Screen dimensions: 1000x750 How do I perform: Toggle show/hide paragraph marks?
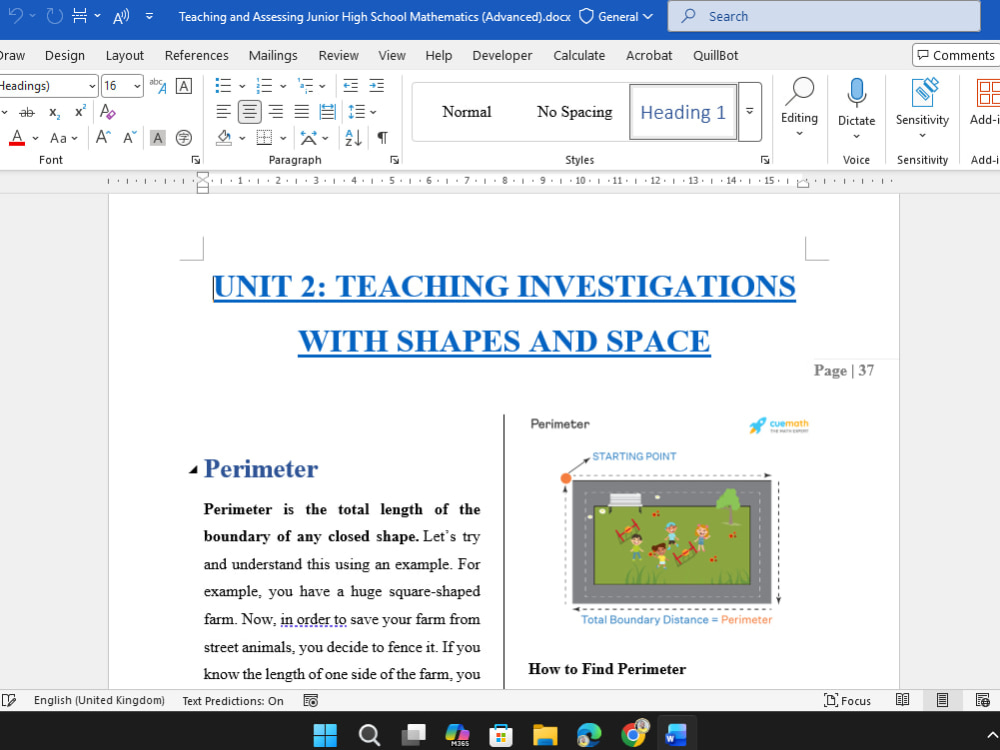[383, 138]
